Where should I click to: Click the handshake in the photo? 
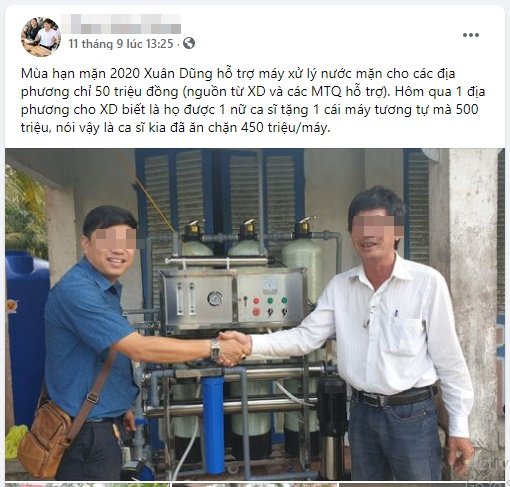pyautogui.click(x=233, y=348)
